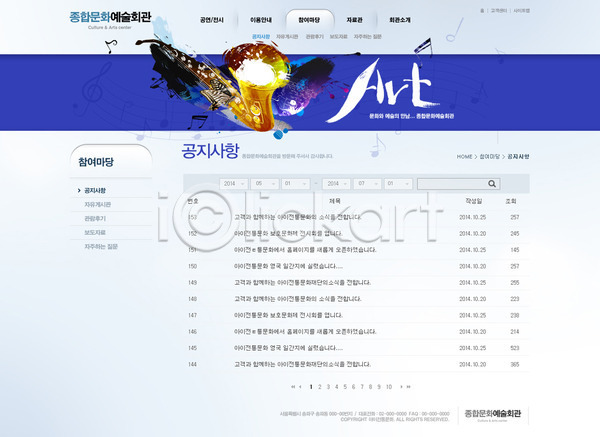
Task: Go to page 5 in pagination
Action: [345, 385]
